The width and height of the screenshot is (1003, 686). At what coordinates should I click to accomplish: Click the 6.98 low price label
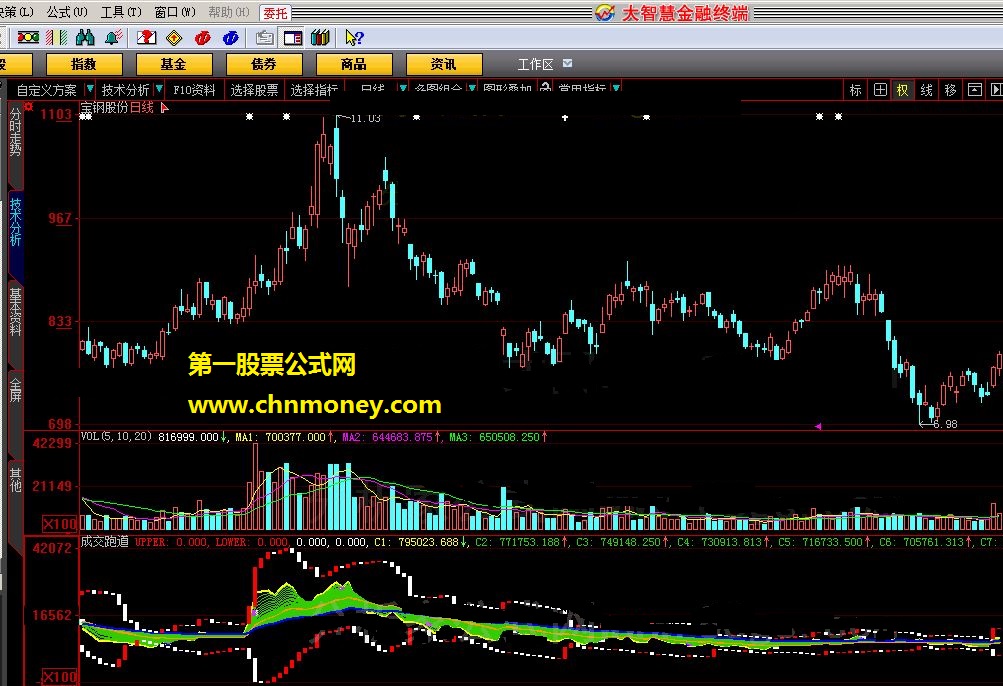pos(945,424)
